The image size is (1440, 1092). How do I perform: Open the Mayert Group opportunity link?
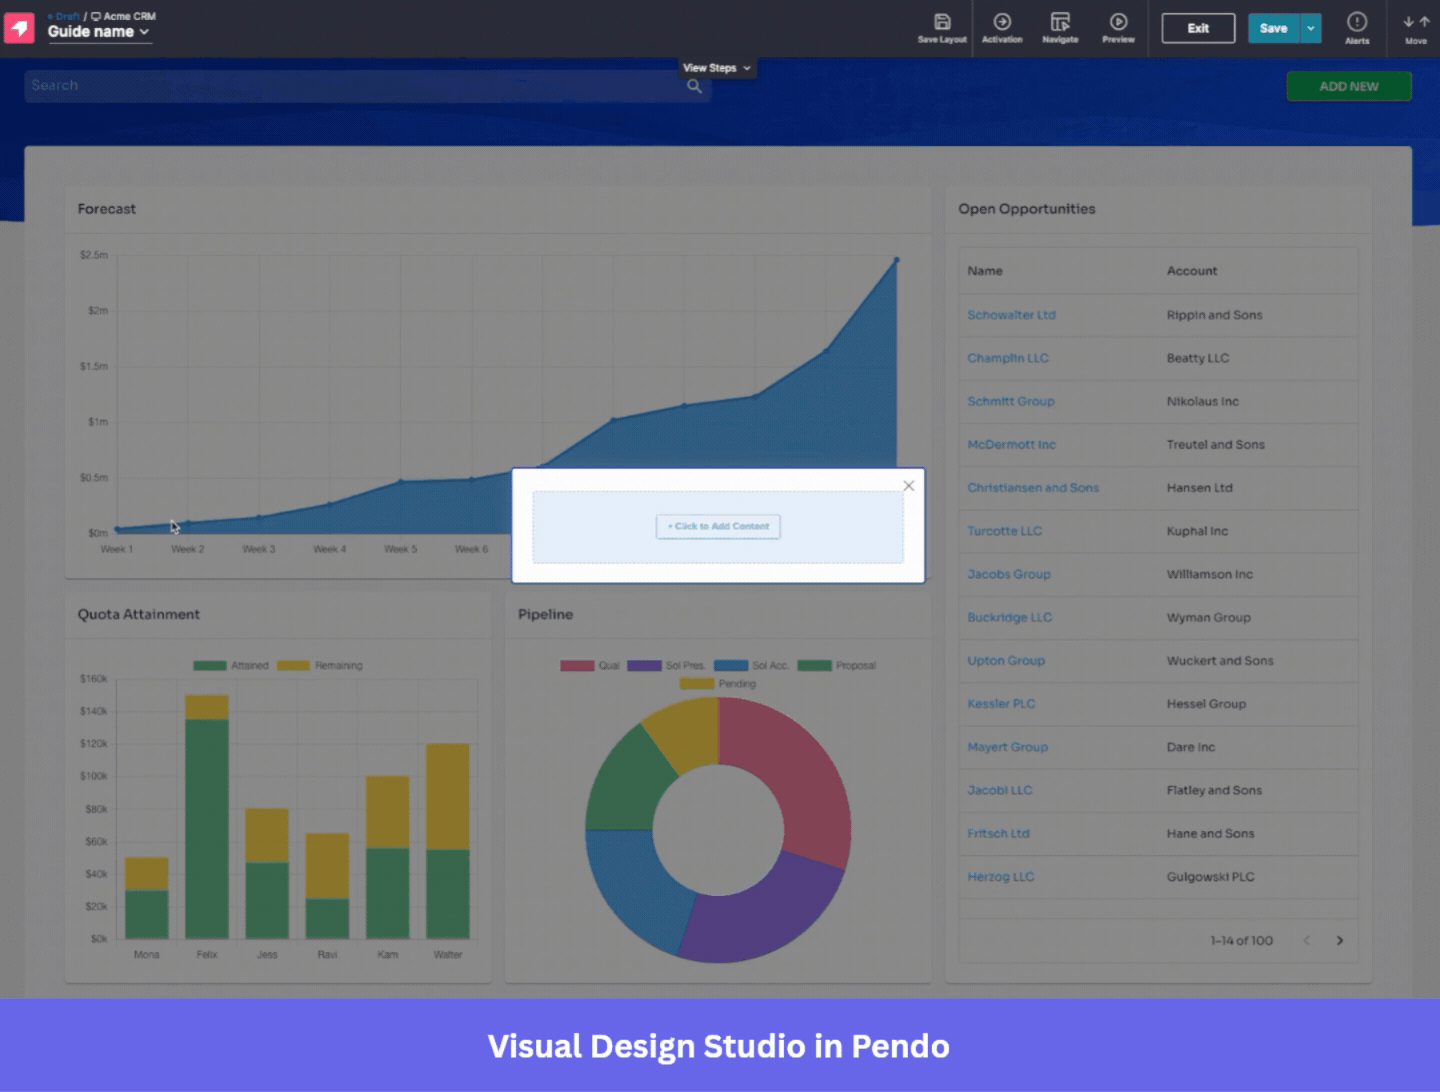1007,747
